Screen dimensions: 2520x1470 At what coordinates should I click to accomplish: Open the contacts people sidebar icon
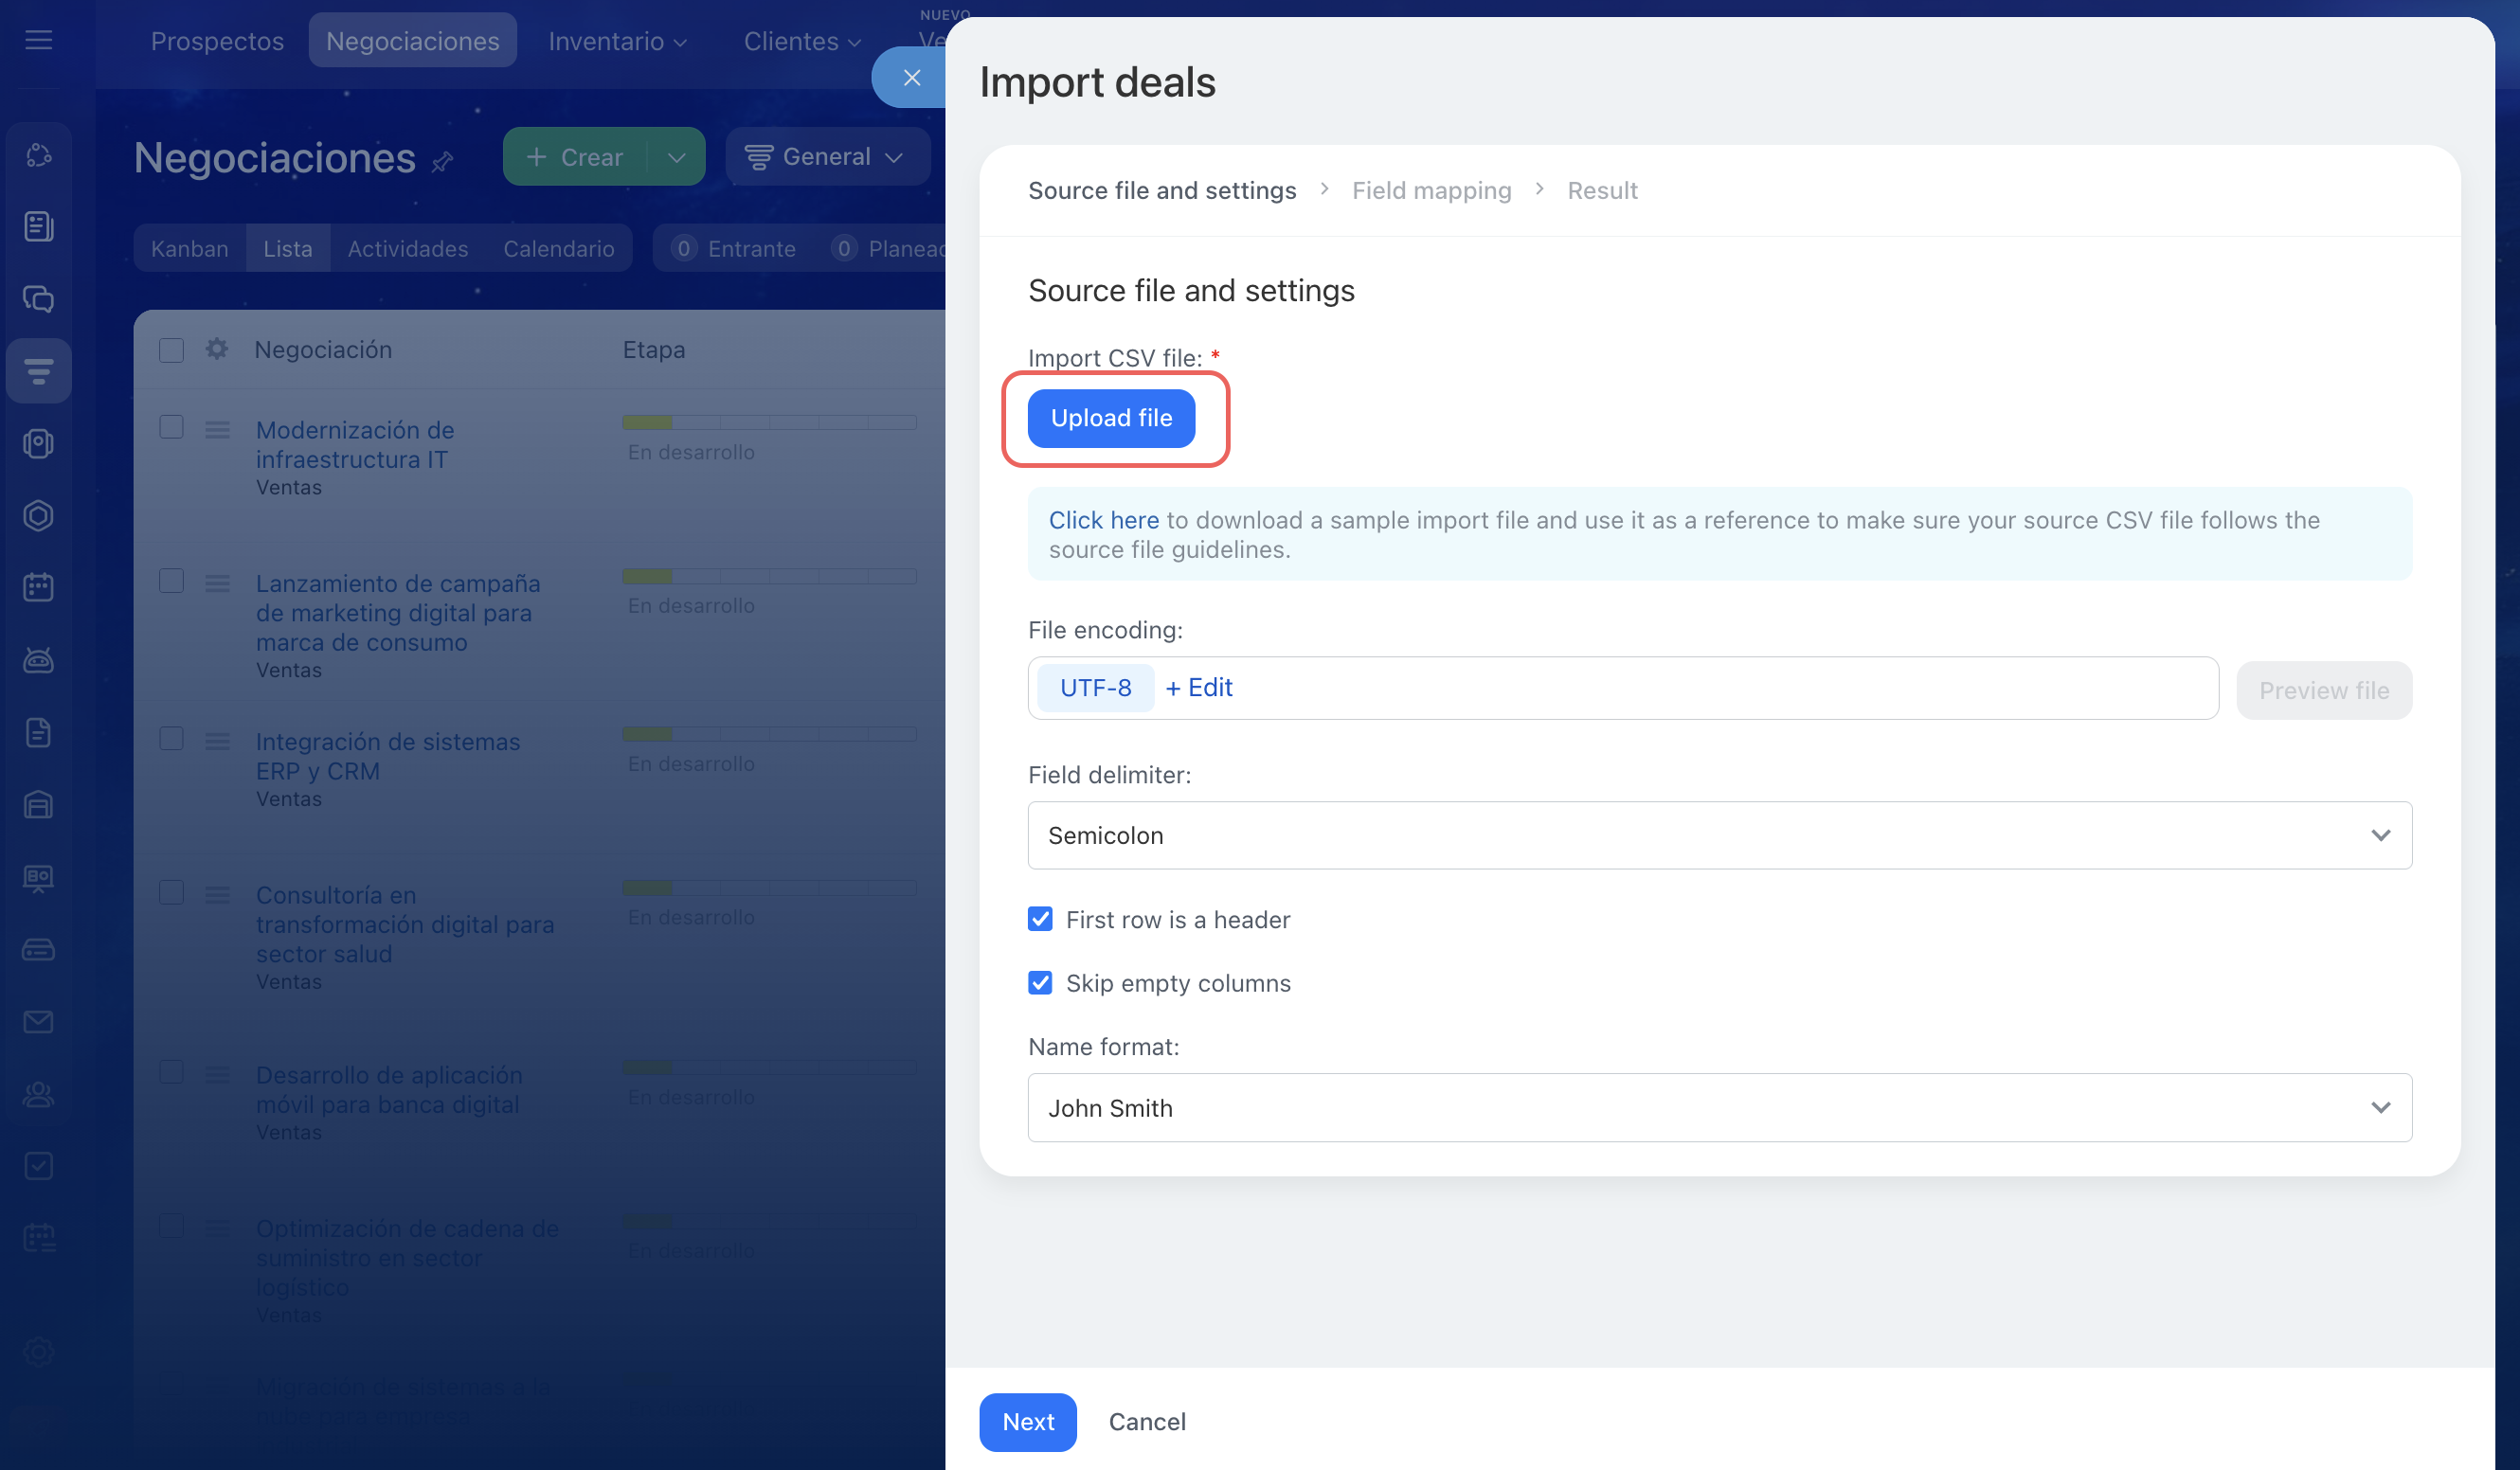coord(39,1094)
